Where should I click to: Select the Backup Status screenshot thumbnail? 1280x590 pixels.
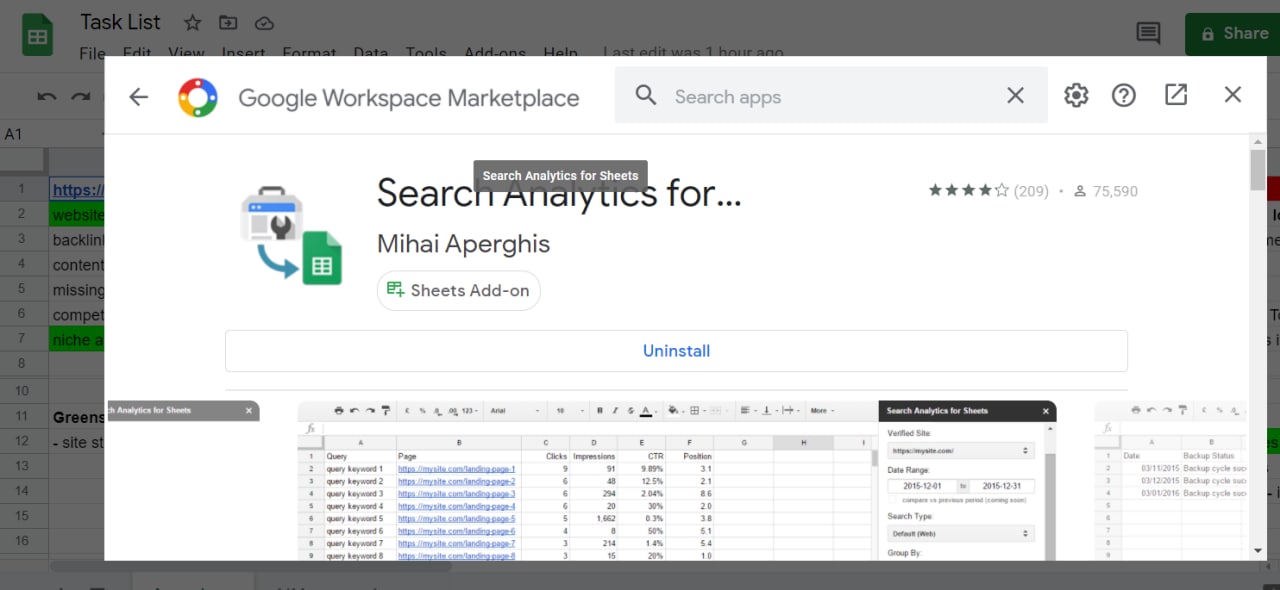(1171, 480)
